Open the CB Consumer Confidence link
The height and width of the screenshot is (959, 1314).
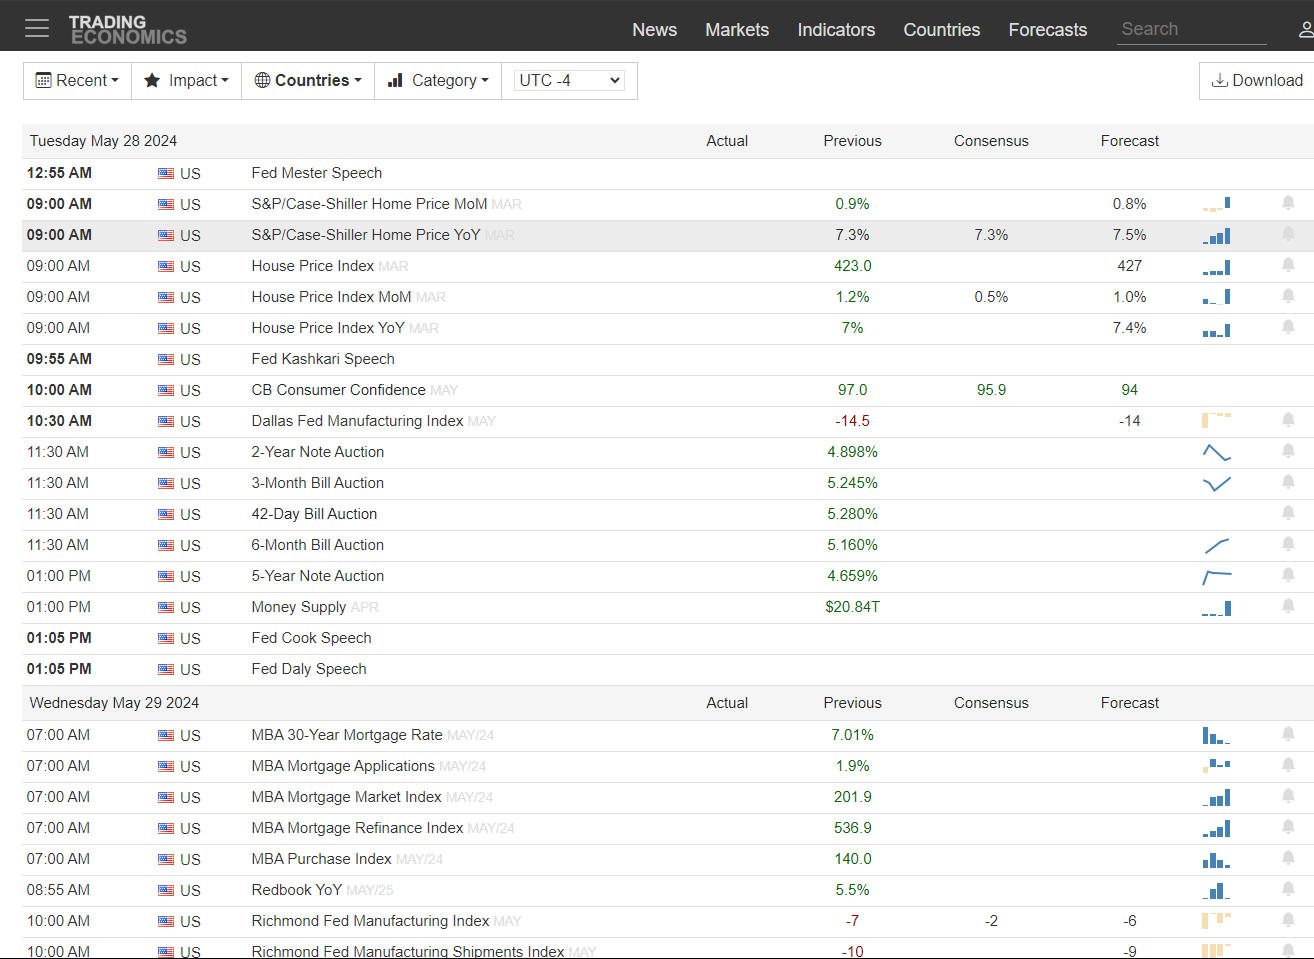coord(338,390)
